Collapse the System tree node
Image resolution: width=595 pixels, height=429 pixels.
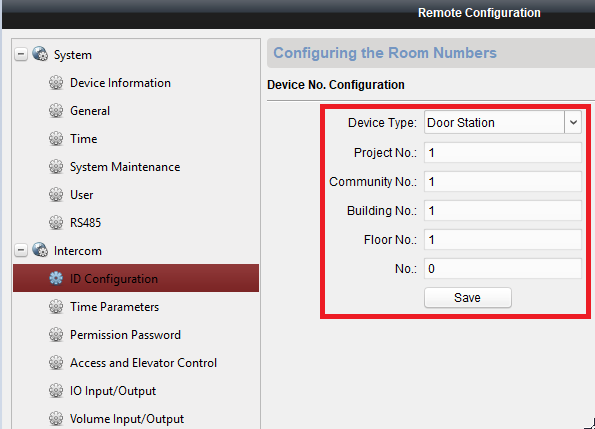(21, 54)
